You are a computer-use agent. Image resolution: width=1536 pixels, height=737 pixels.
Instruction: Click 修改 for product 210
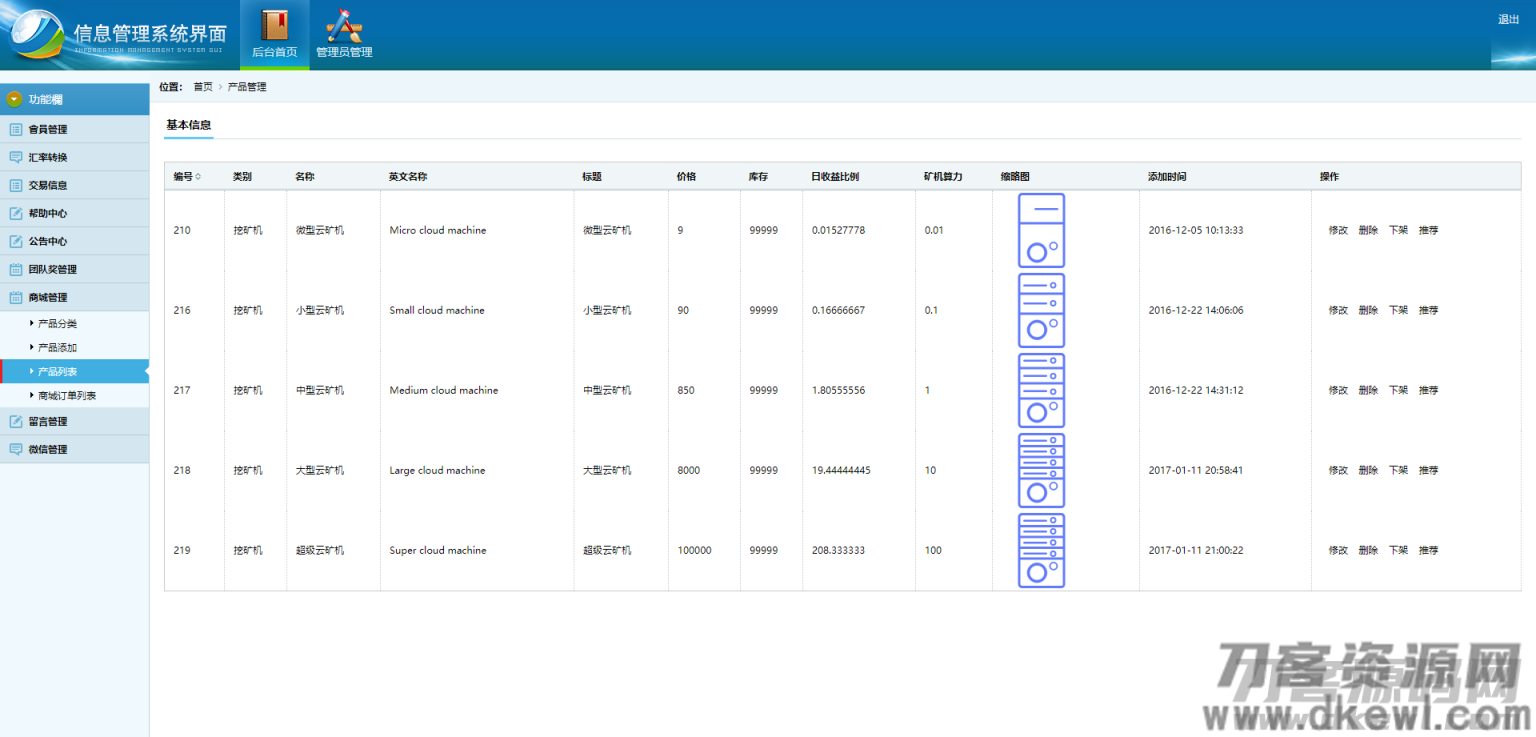[x=1338, y=230]
